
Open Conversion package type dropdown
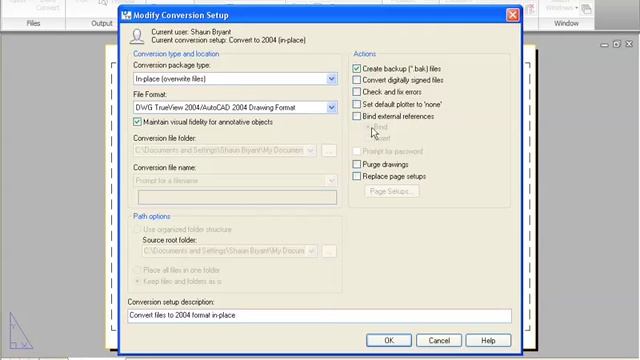[x=331, y=79]
